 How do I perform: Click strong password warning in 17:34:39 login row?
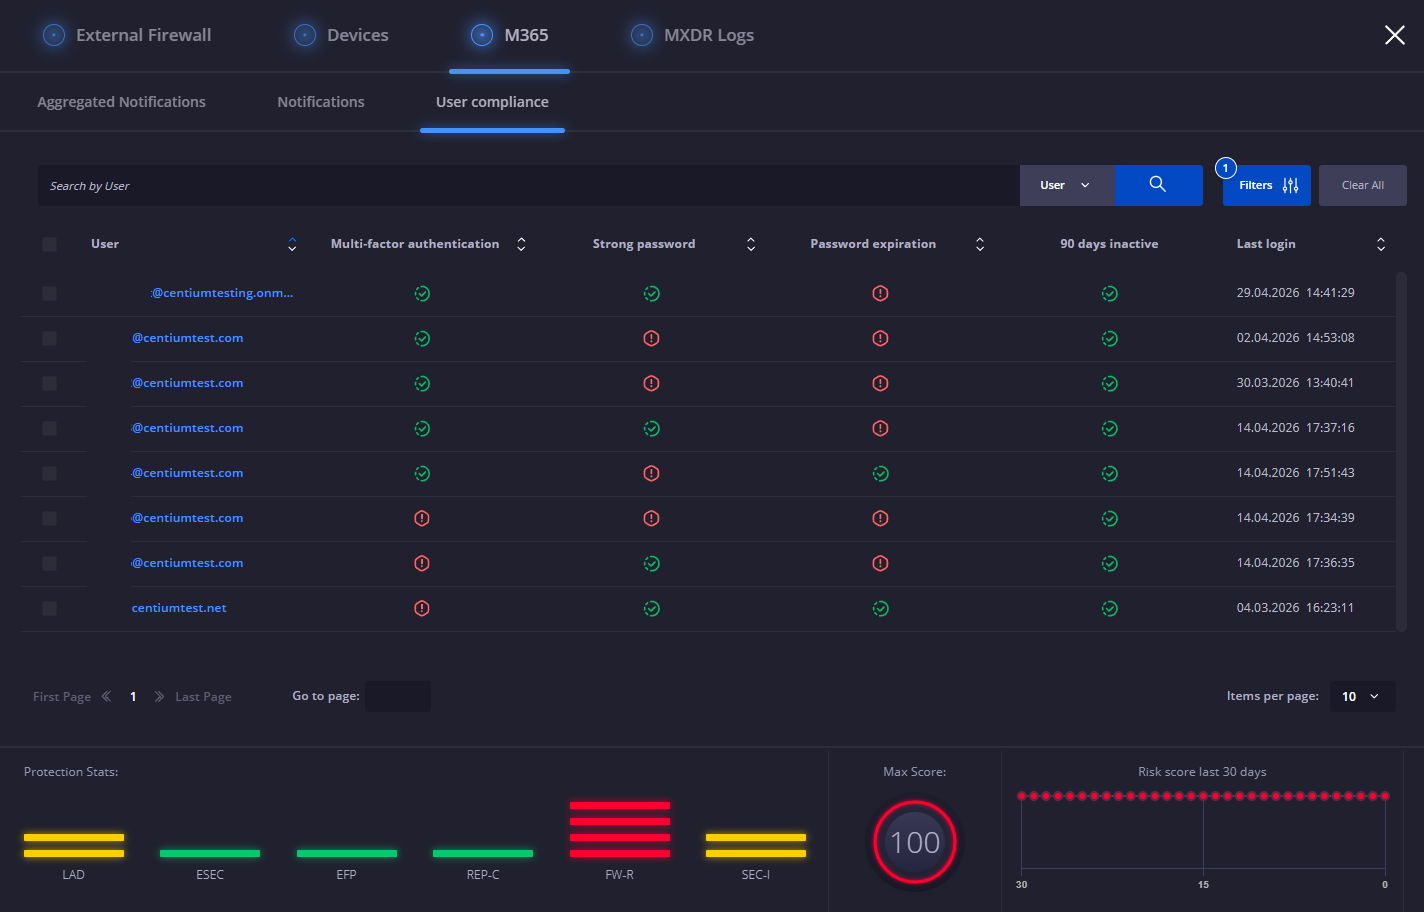pos(651,518)
